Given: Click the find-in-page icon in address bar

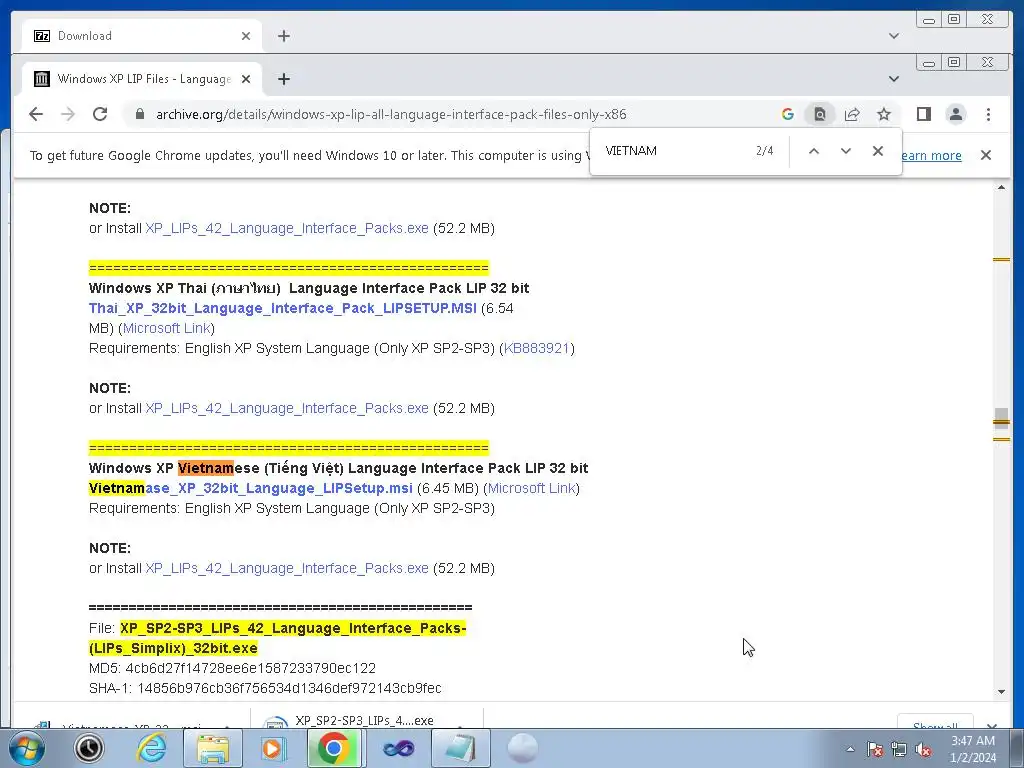Looking at the screenshot, I should click(820, 114).
